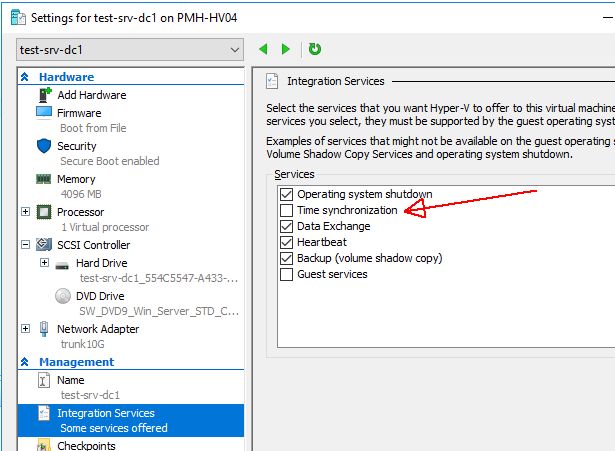
Task: Click the green refresh icon
Action: click(315, 49)
